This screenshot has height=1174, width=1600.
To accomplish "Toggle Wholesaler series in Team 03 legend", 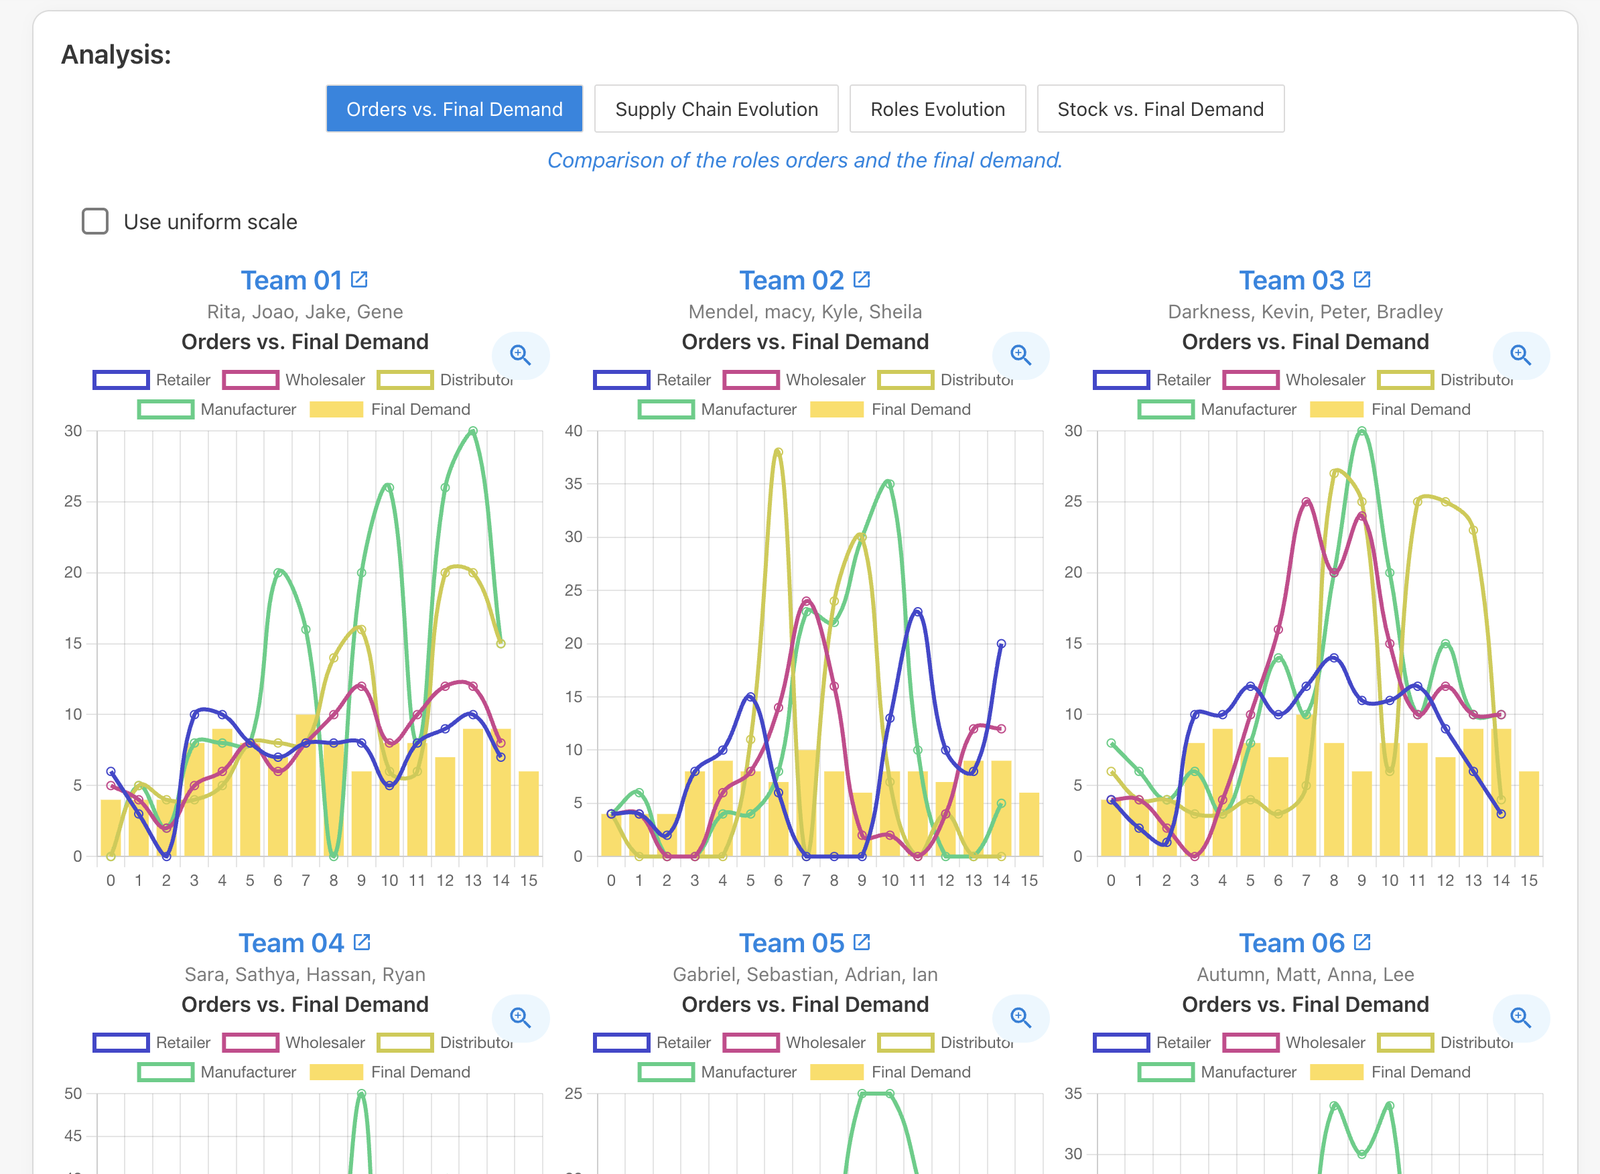I will tap(1294, 380).
